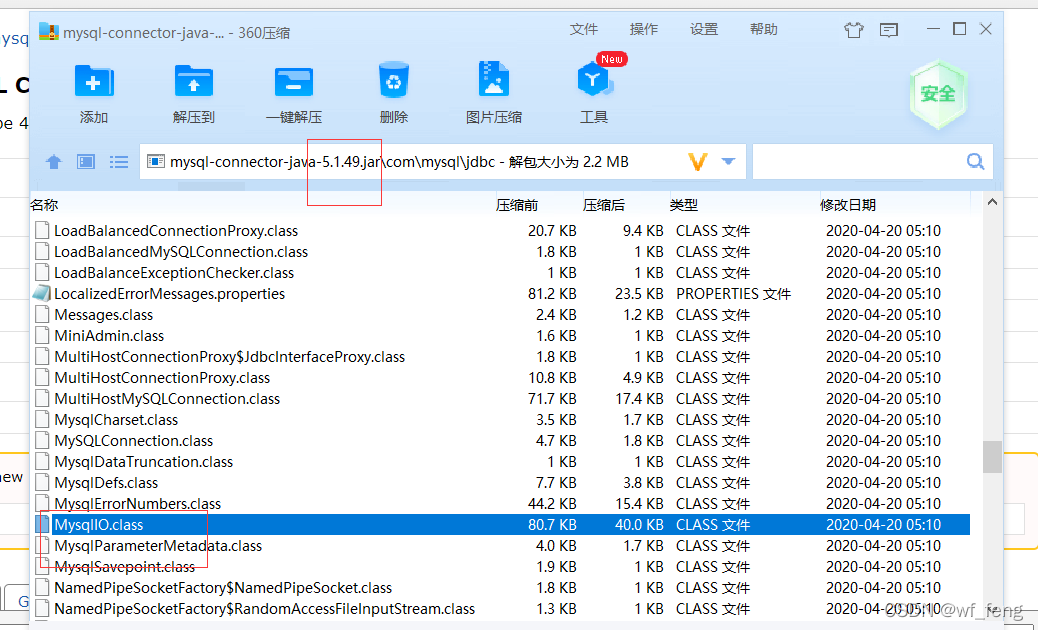Click the up-folder arrow icon

coord(54,161)
